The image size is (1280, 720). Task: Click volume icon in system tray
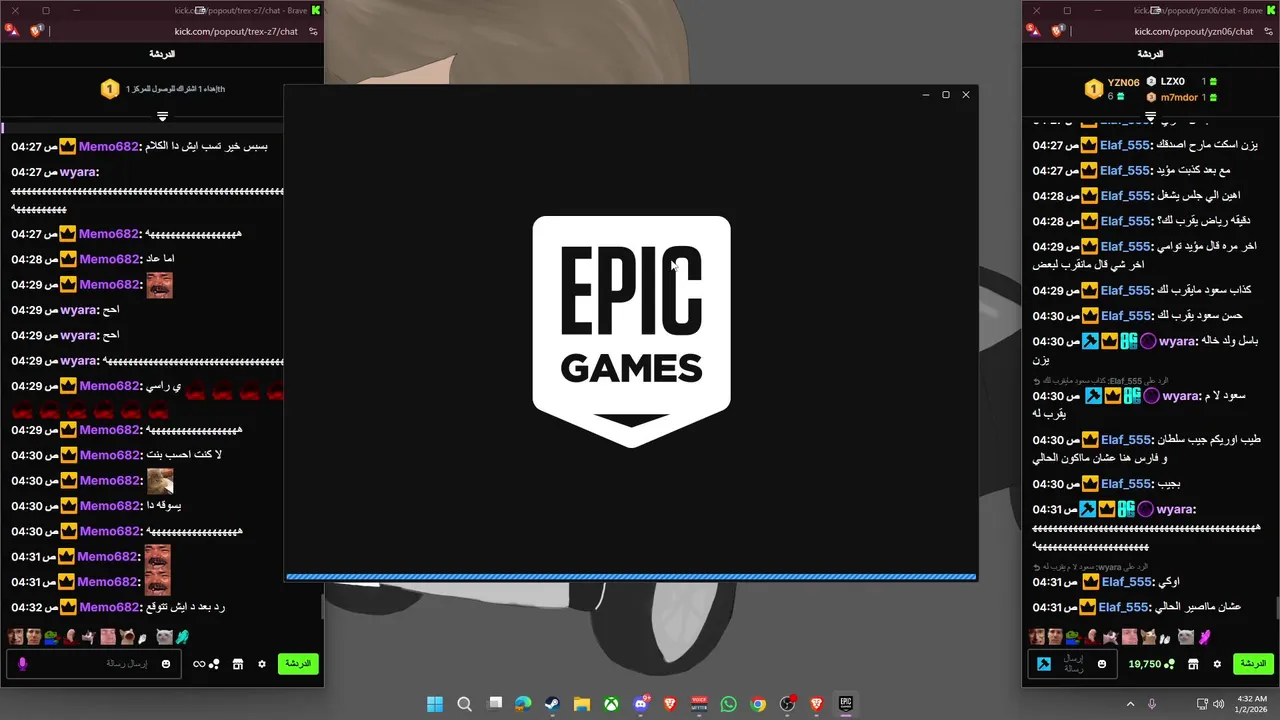coord(1219,704)
